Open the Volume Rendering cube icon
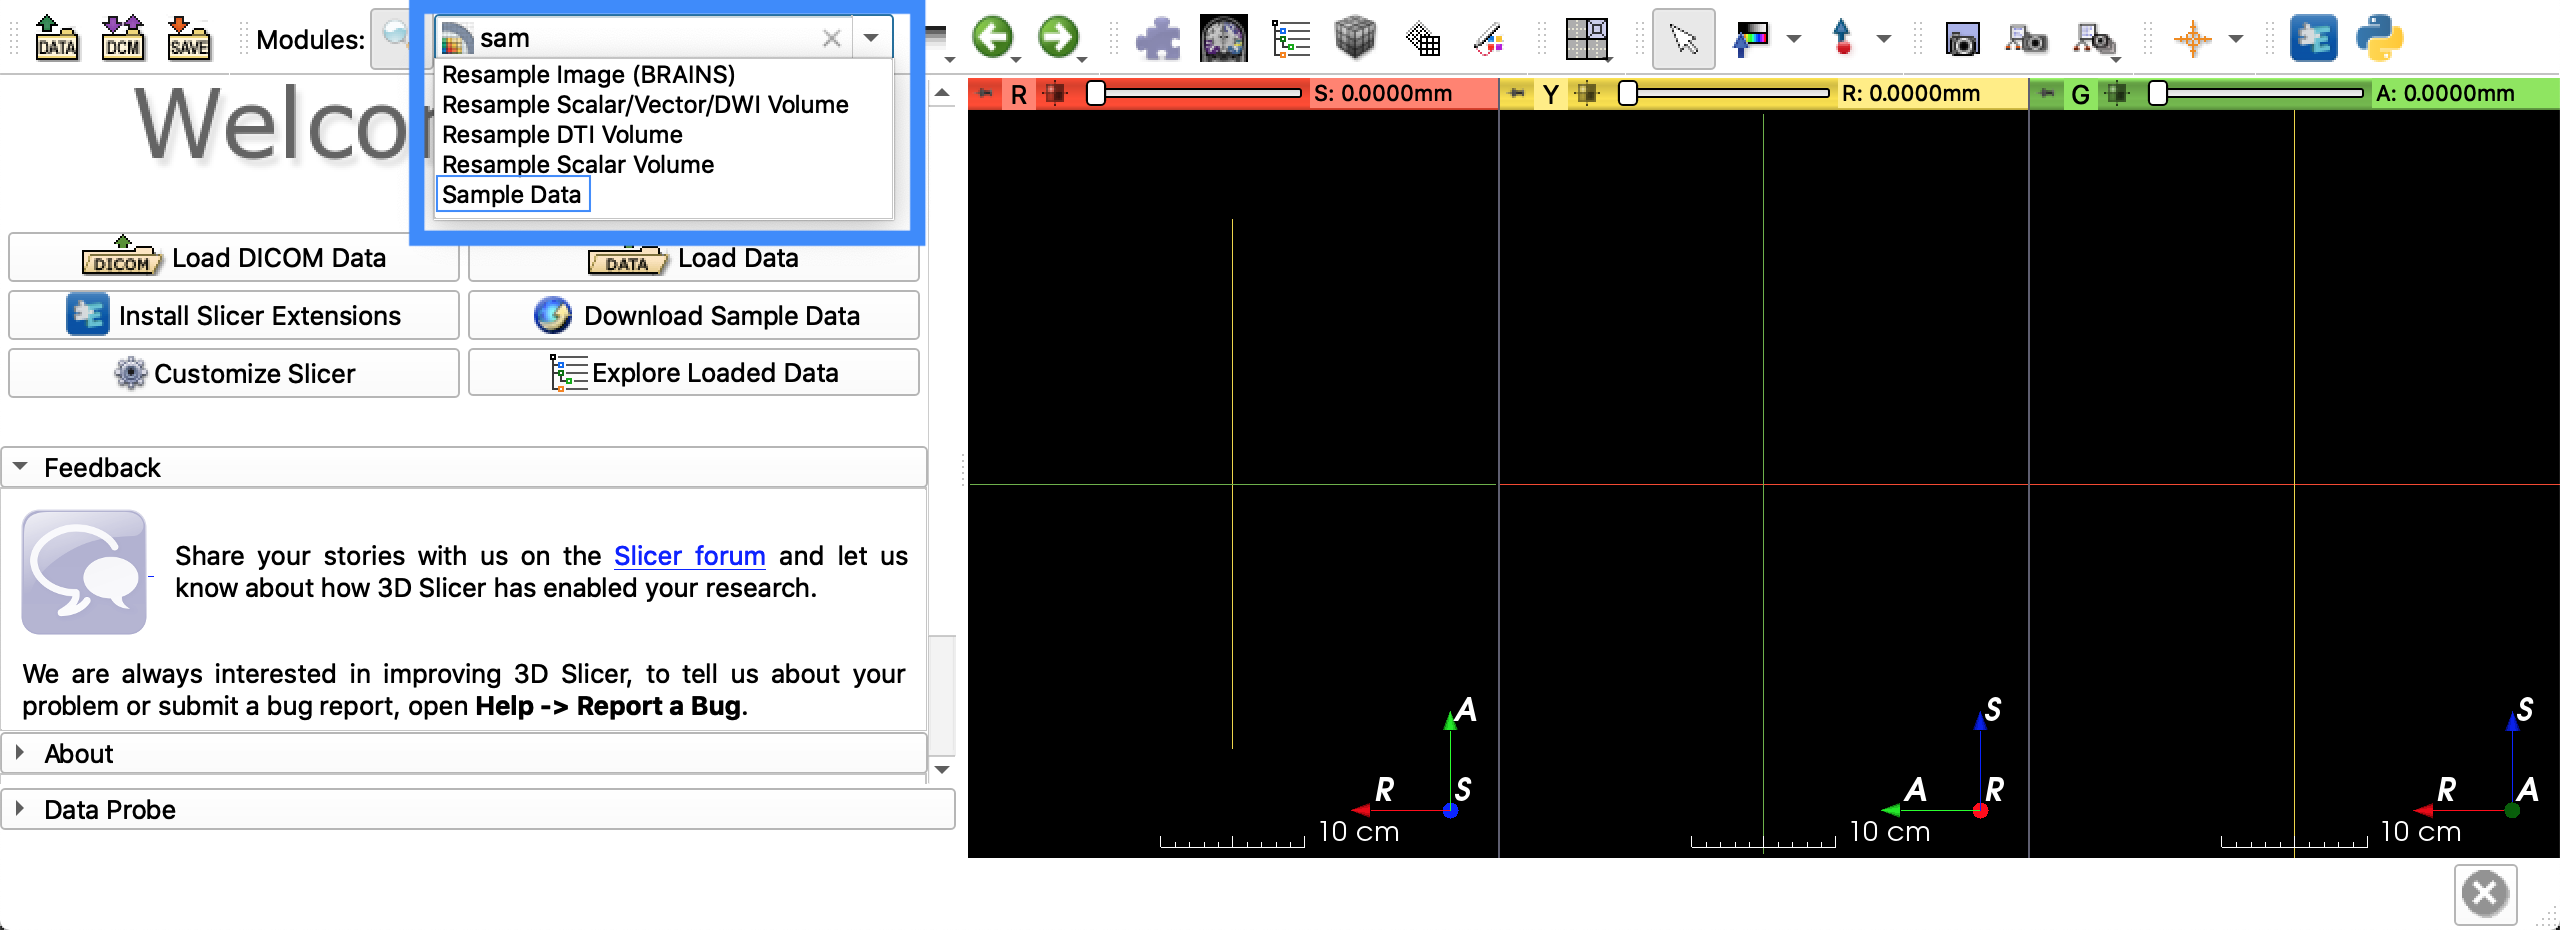2560x930 pixels. pos(1355,38)
